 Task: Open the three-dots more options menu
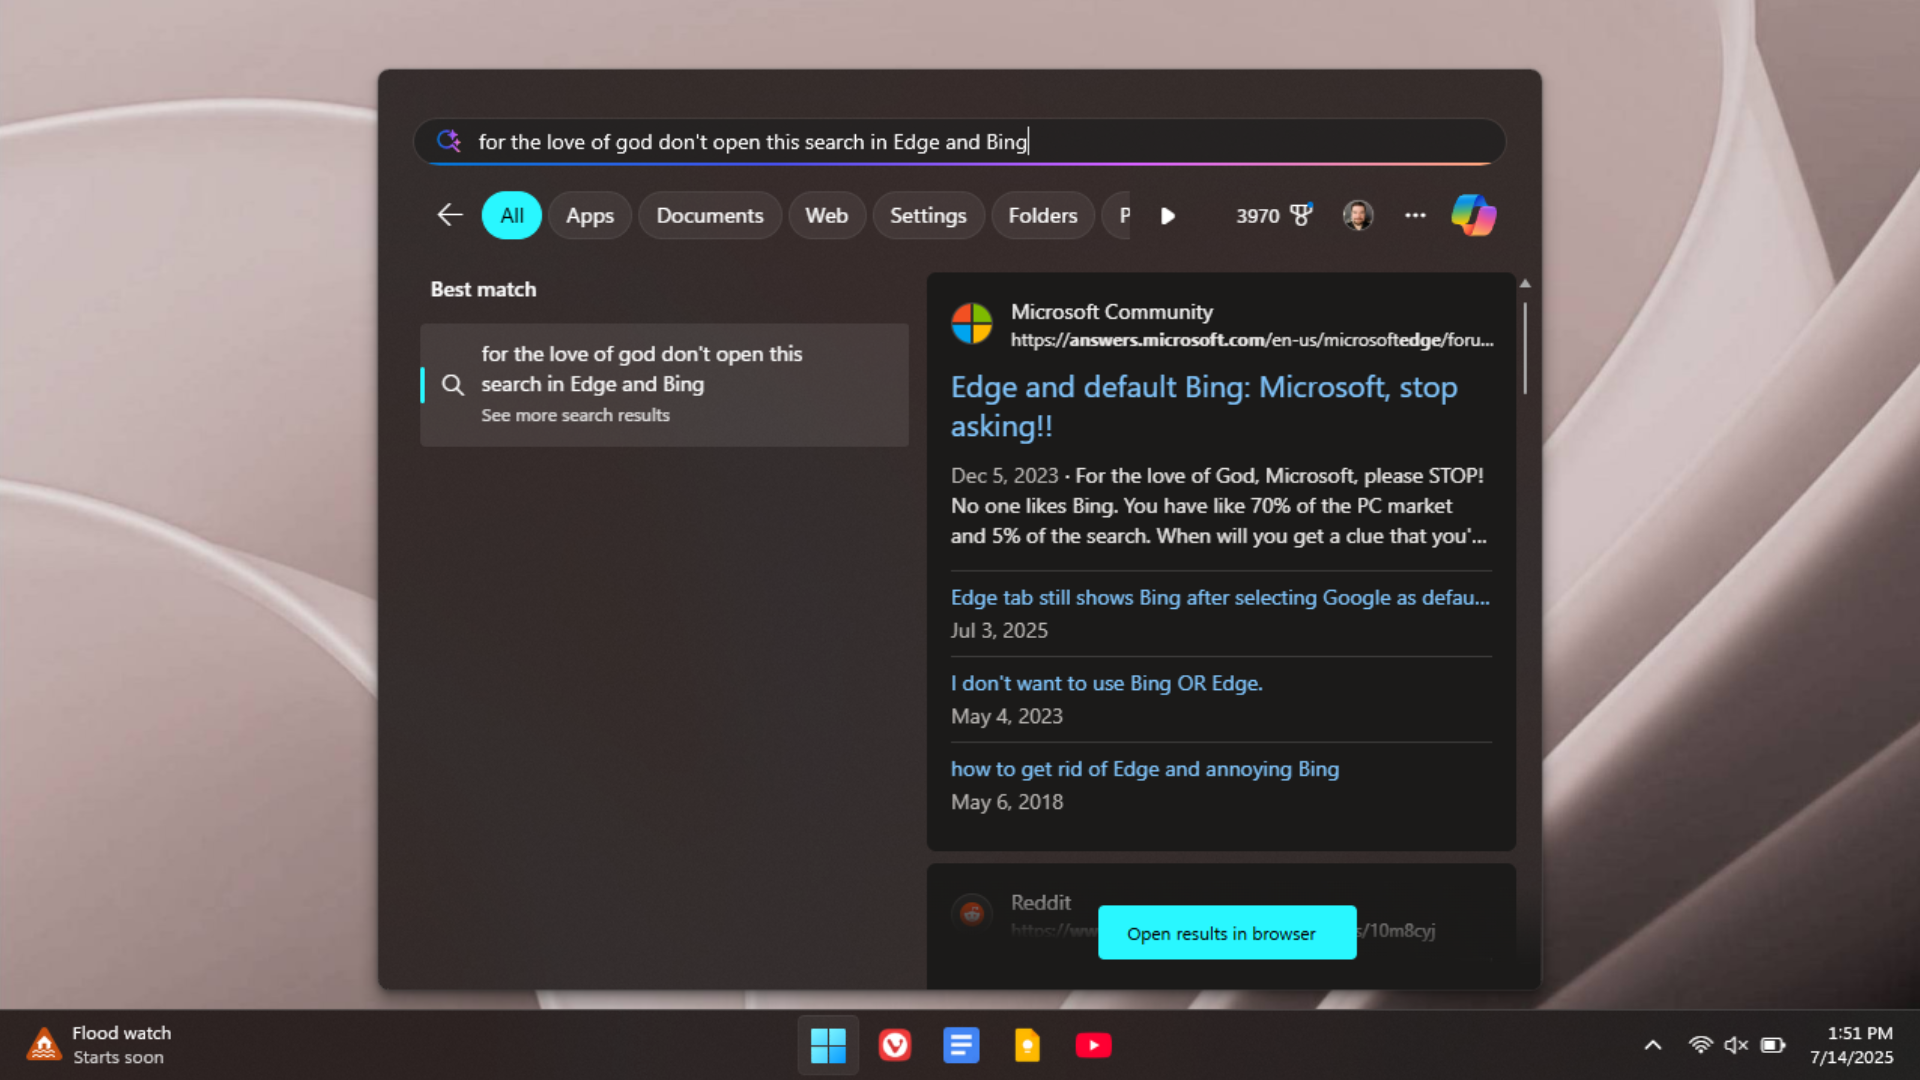(1415, 215)
